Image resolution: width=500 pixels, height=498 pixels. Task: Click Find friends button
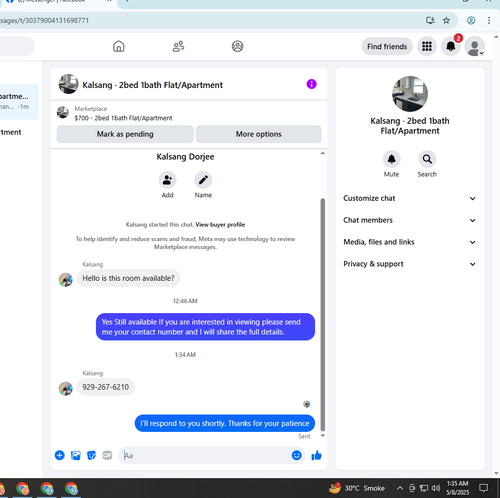[x=387, y=46]
